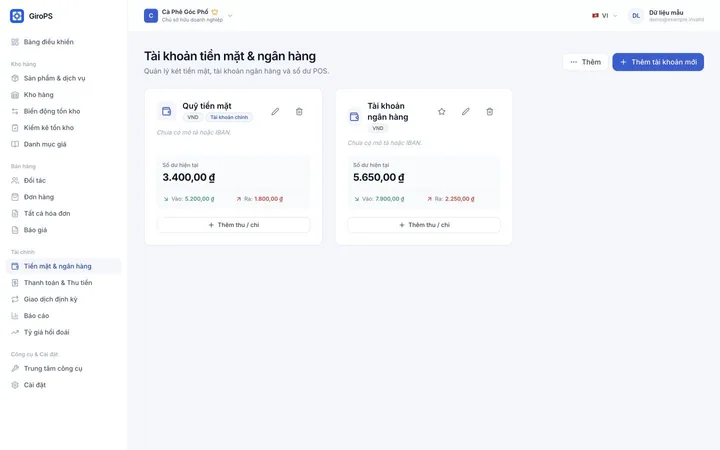Click the Bảng điều khiển grid icon
Screen dimensions: 720x450
15,42
